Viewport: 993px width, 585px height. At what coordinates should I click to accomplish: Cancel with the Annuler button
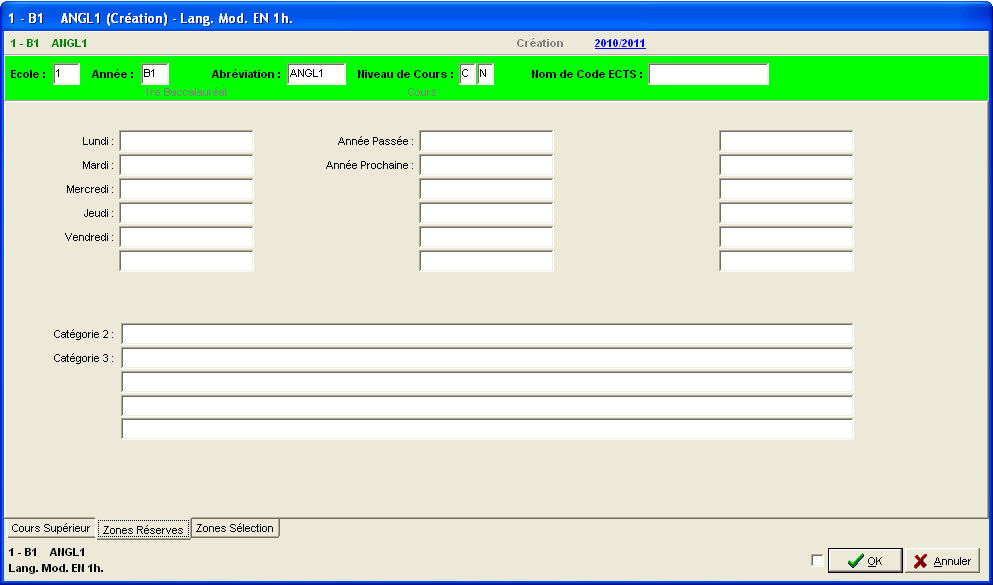pyautogui.click(x=942, y=561)
